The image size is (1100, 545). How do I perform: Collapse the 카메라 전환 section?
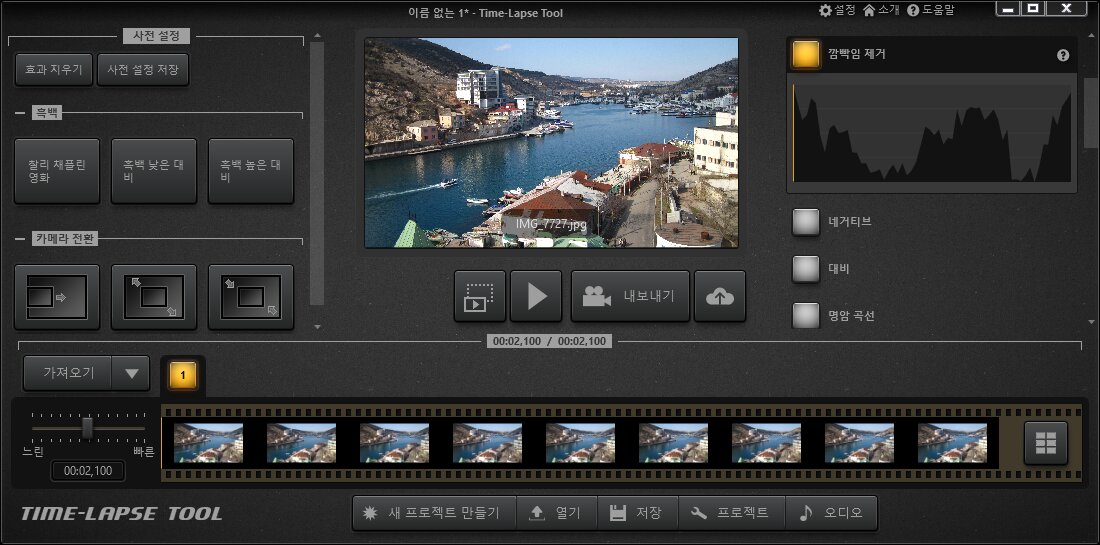(19, 239)
